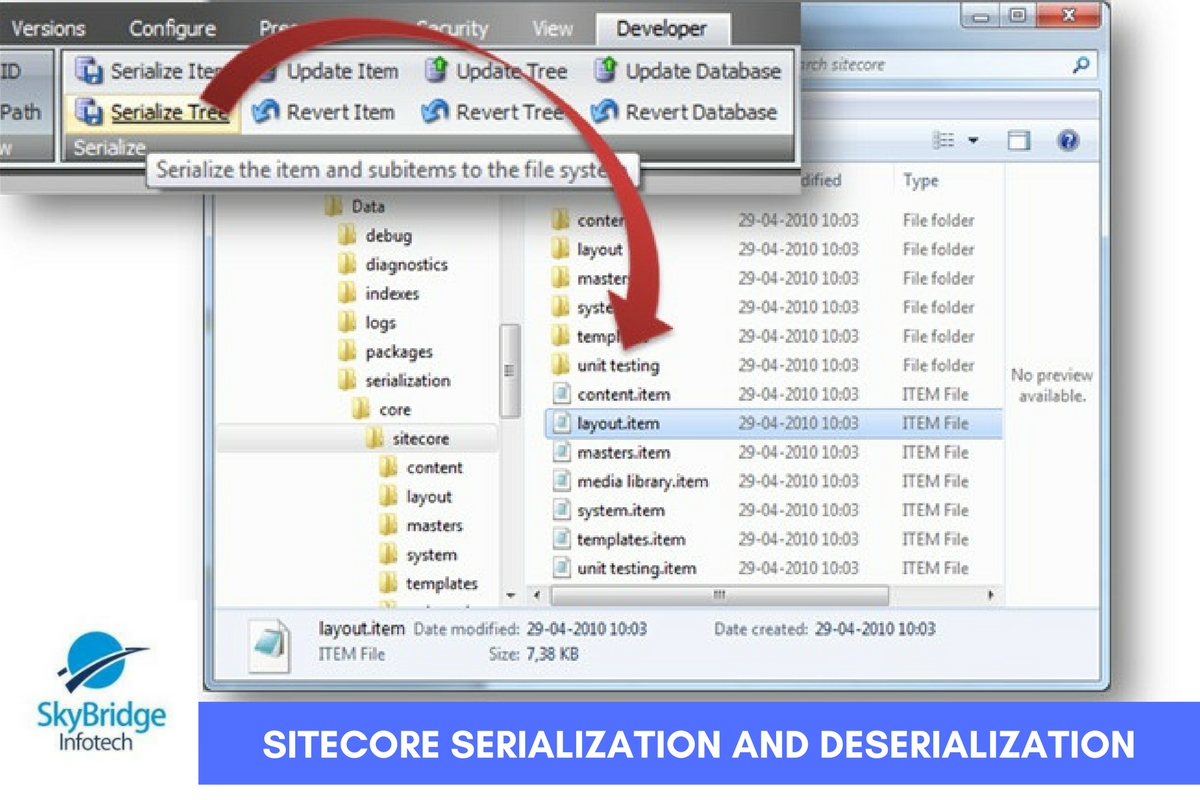Open the change view dropdown arrow
The image size is (1200, 800).
pyautogui.click(x=972, y=141)
